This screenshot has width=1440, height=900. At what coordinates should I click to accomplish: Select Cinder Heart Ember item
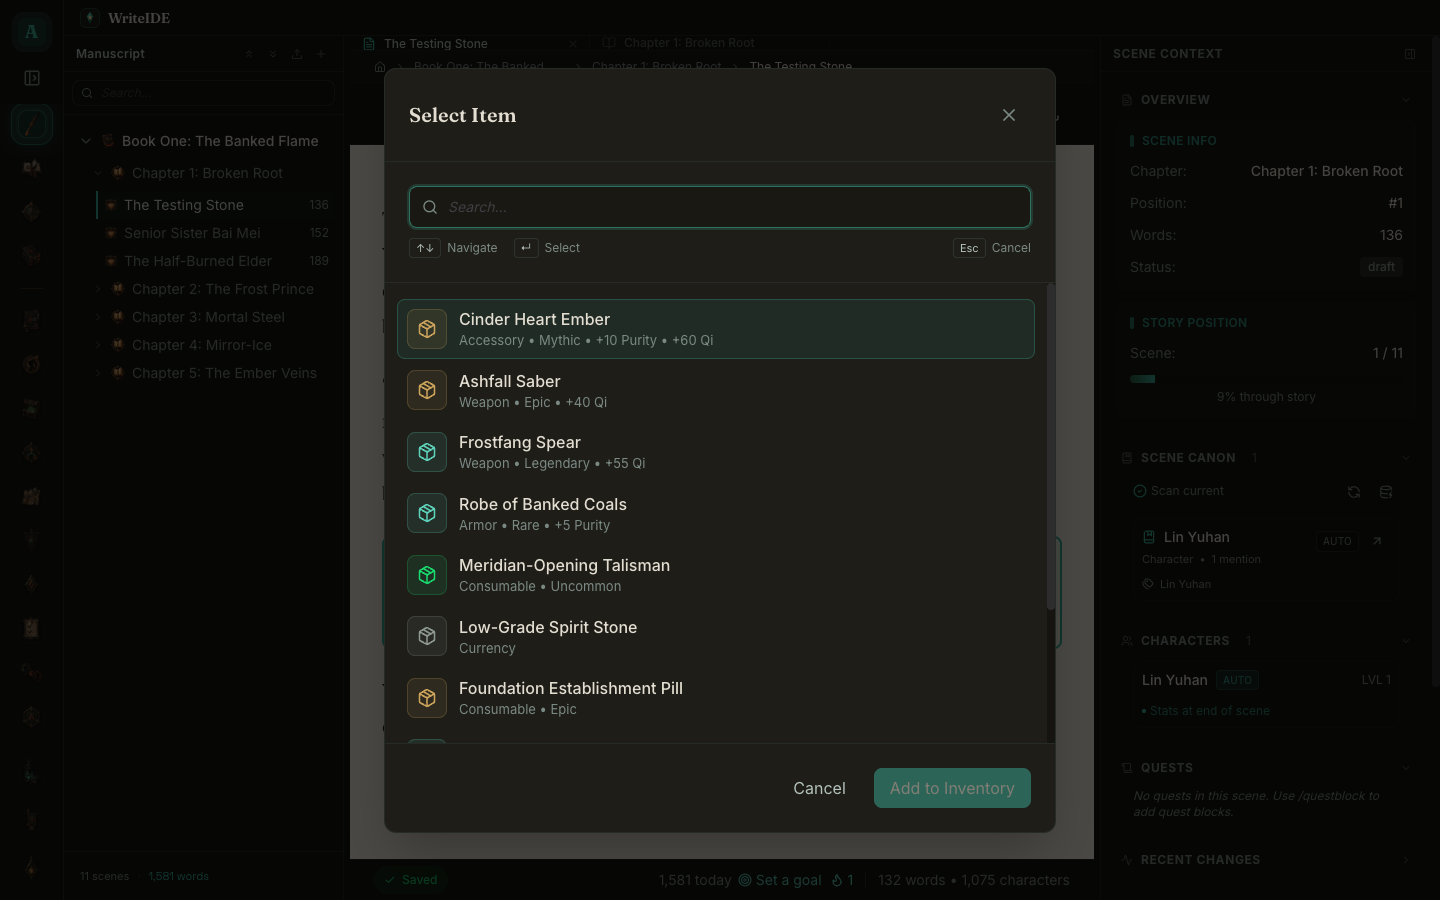[716, 329]
